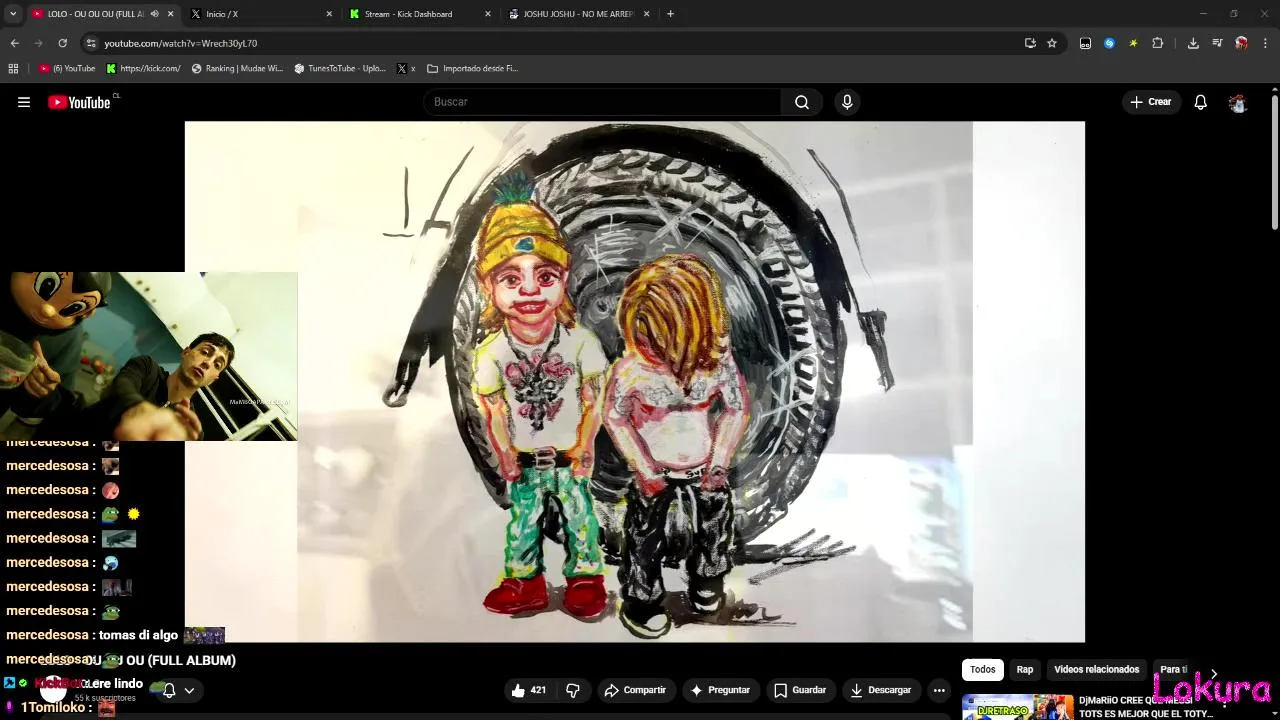Open the Chrome profile avatar

click(x=1241, y=43)
